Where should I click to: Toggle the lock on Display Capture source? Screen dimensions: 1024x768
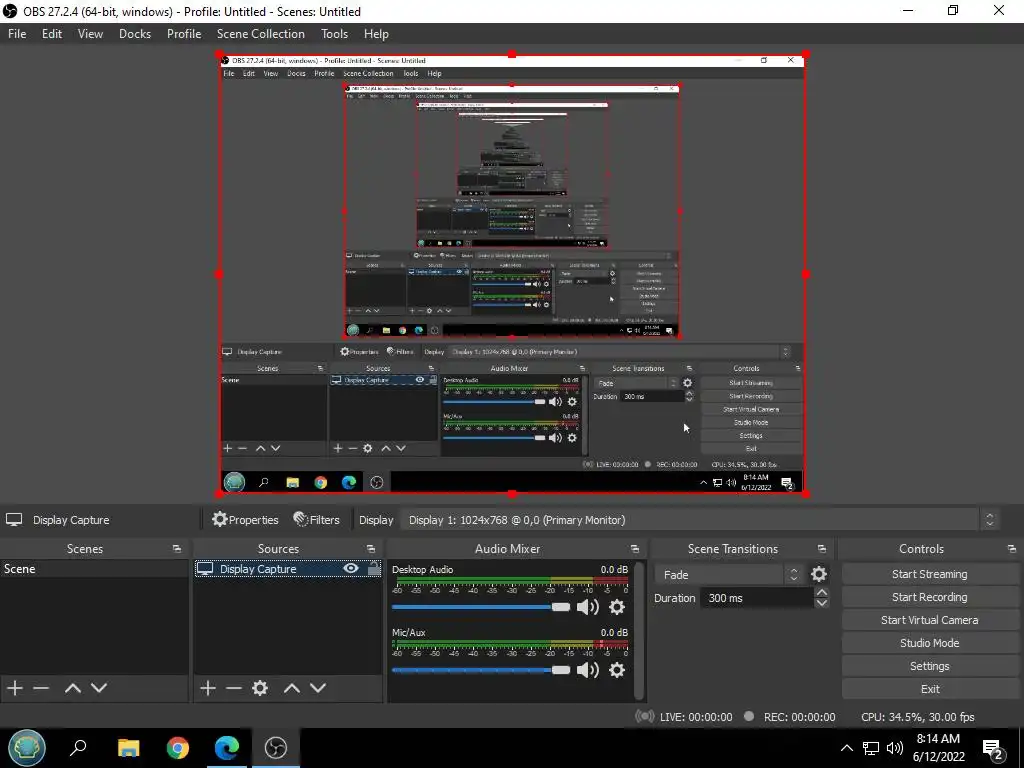click(374, 568)
